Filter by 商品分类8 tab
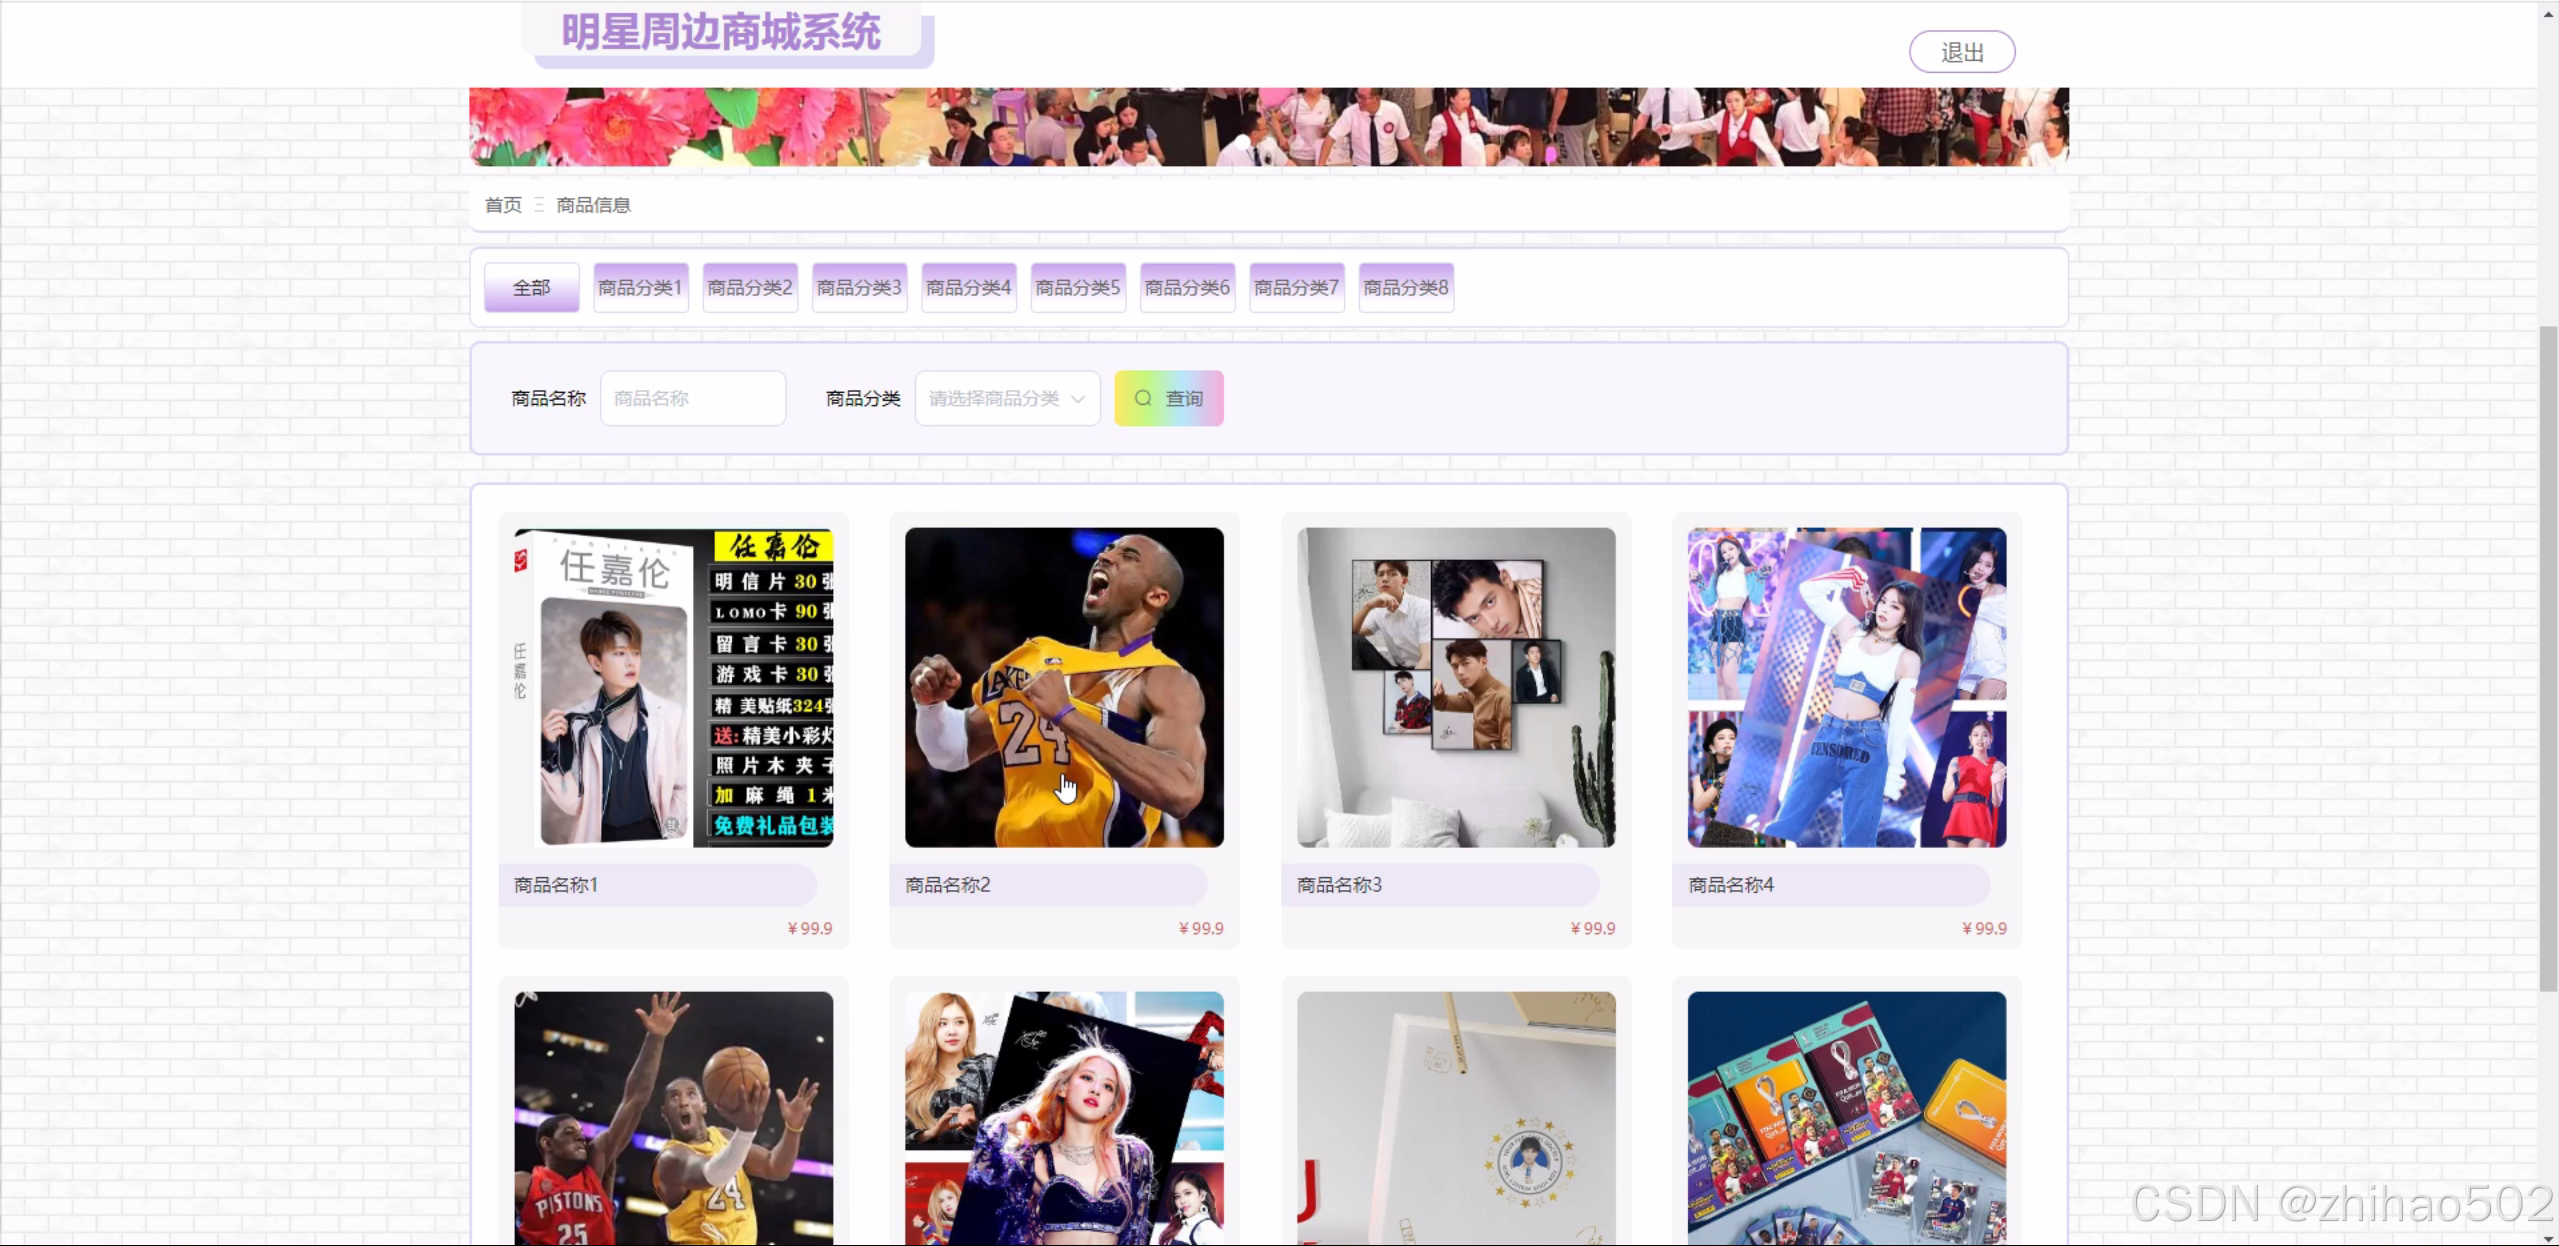Screen dimensions: 2559x1246 point(1405,288)
